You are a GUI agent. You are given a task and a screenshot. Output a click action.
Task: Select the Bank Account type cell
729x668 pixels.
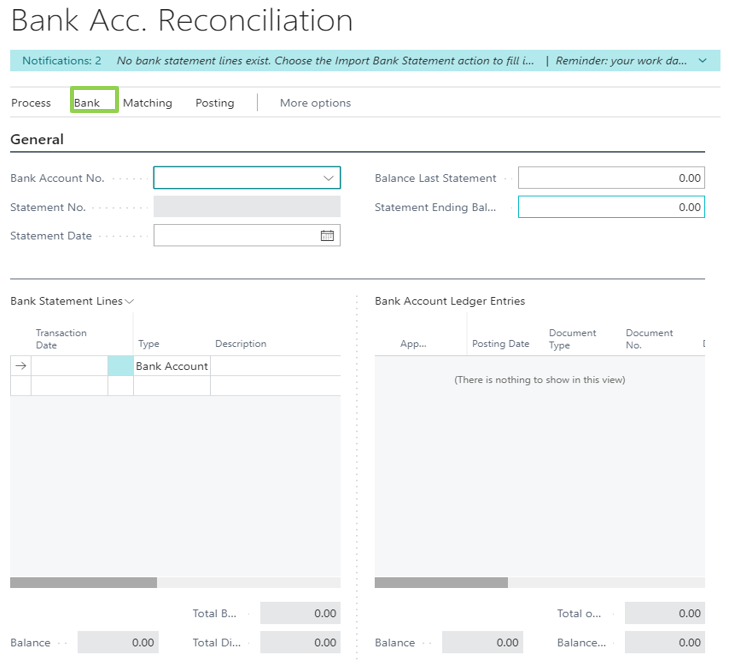pos(172,366)
